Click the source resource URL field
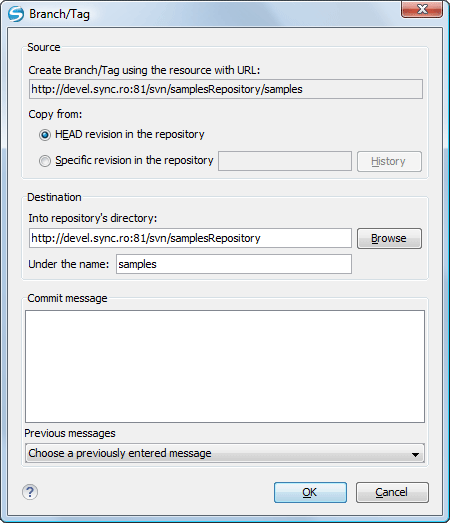Screen dimensions: 450x523 pos(226,89)
